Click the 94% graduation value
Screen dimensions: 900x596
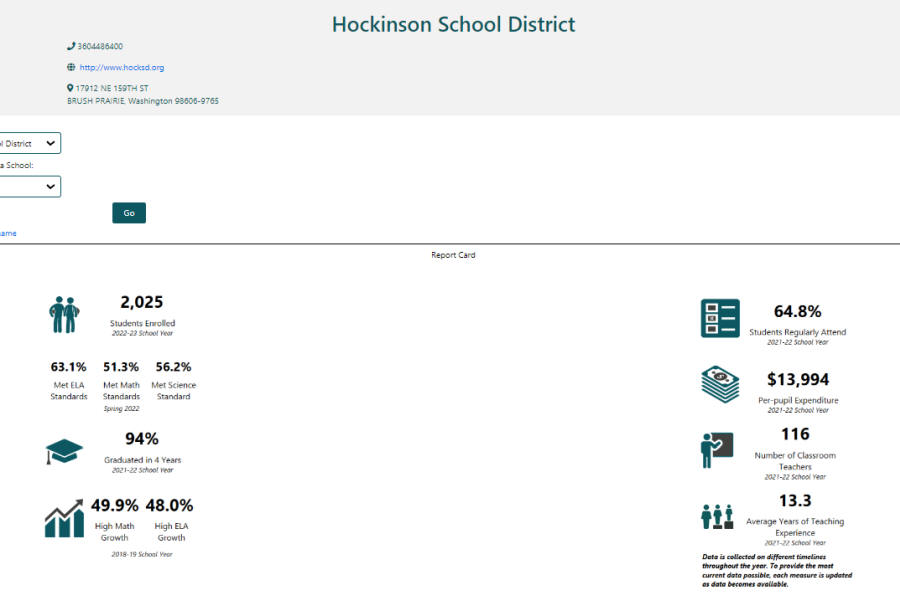coord(142,439)
